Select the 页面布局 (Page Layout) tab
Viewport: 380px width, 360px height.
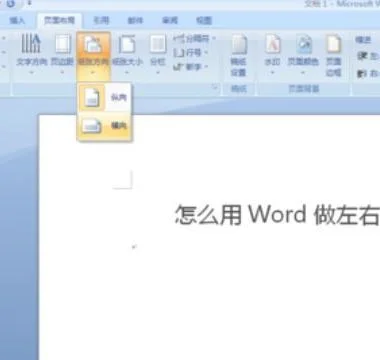coord(59,20)
